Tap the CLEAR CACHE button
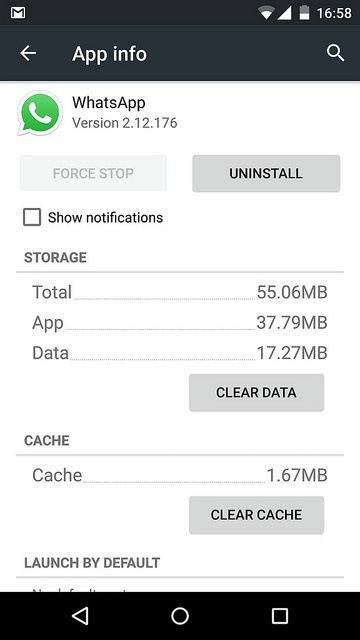 click(x=256, y=515)
